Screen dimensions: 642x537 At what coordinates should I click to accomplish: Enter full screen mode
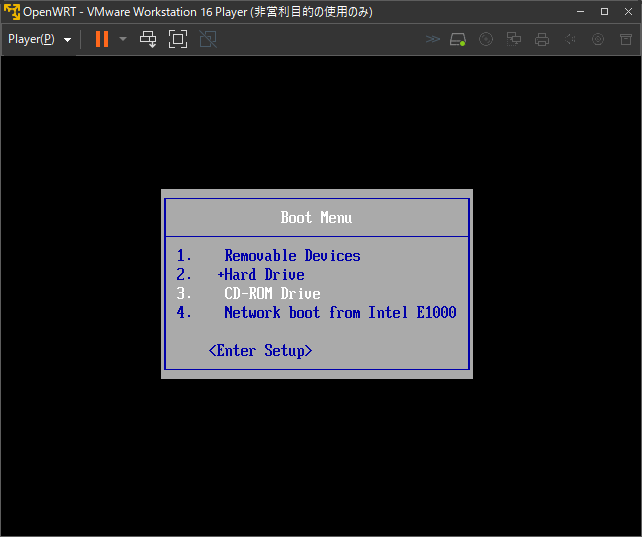(178, 39)
